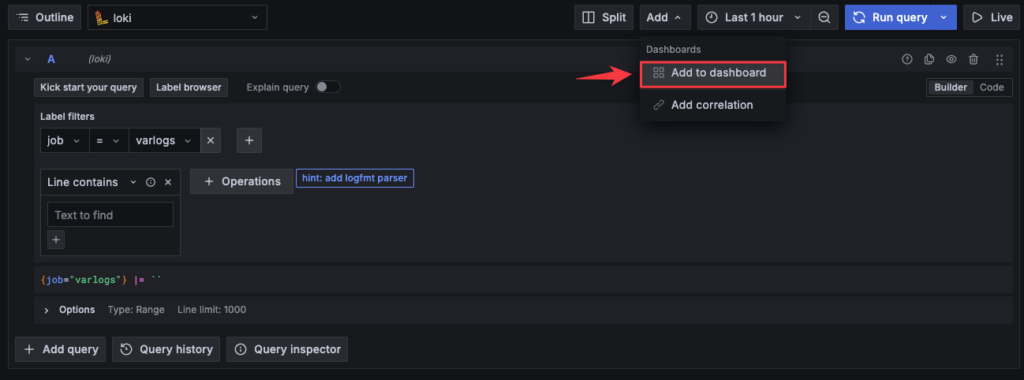Viewport: 1024px width, 380px height.
Task: Select Add correlation menu entry
Action: (713, 105)
